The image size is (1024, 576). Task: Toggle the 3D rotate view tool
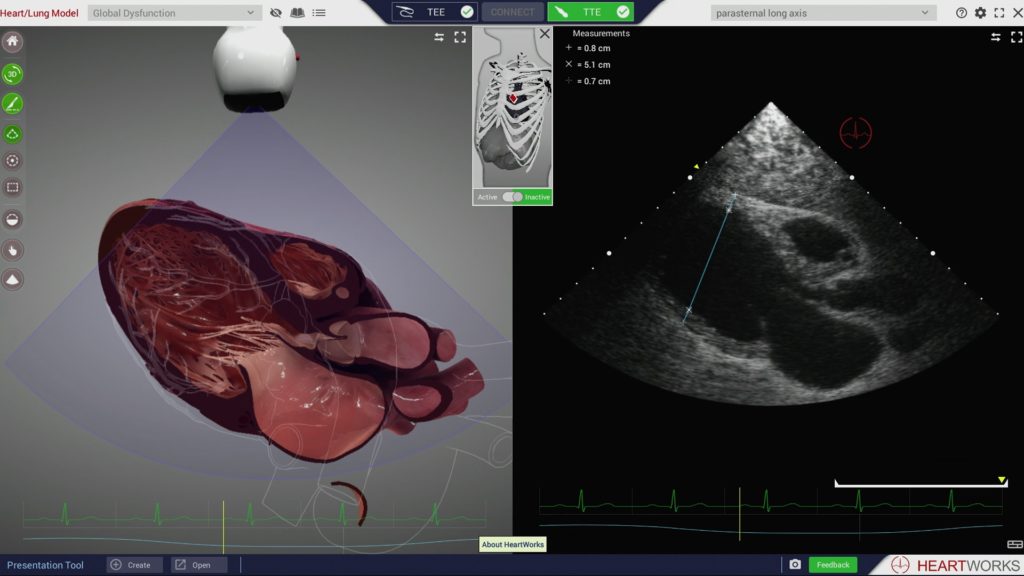click(x=13, y=74)
